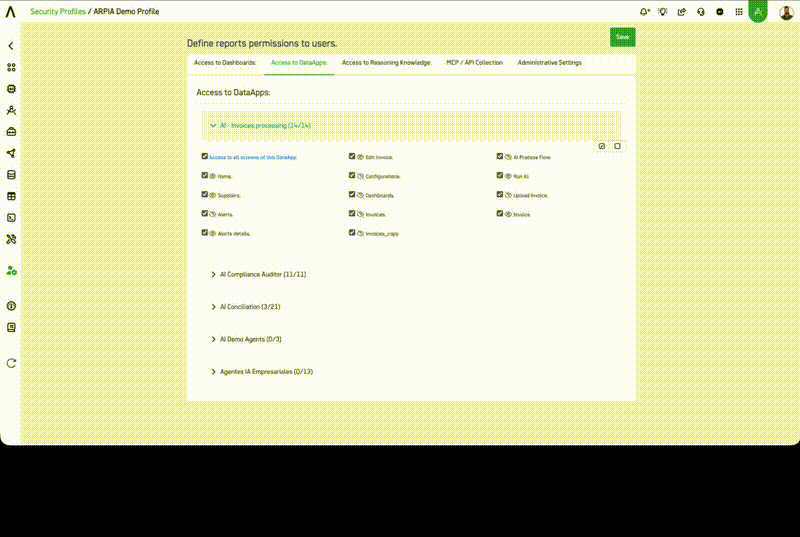Click the green Save button
Screen dimensions: 800x537
(x=622, y=37)
